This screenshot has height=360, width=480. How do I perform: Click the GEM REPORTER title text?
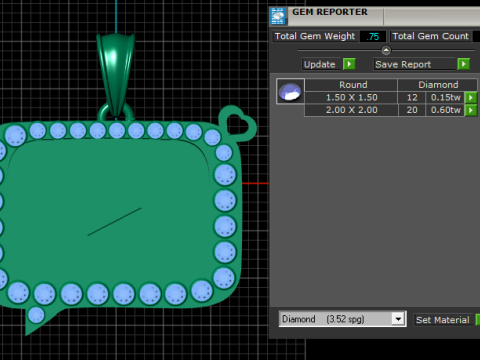tap(330, 12)
